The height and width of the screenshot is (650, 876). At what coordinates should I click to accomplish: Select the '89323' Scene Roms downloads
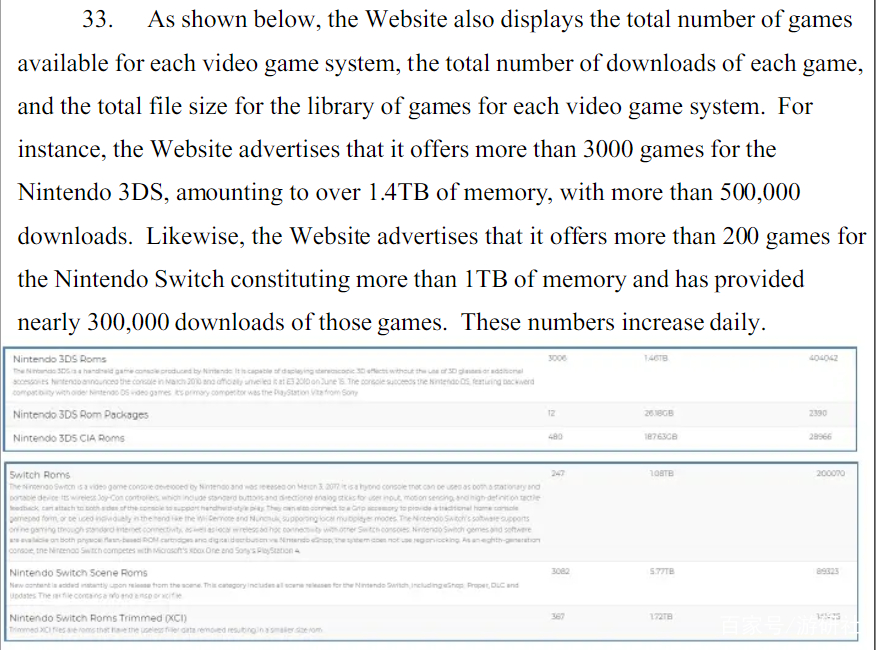pos(827,571)
